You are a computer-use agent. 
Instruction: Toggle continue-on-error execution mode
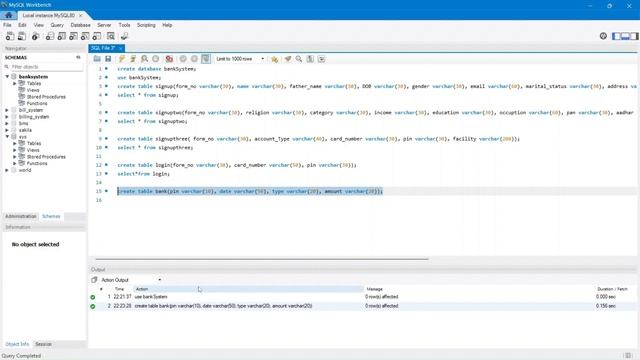169,59
